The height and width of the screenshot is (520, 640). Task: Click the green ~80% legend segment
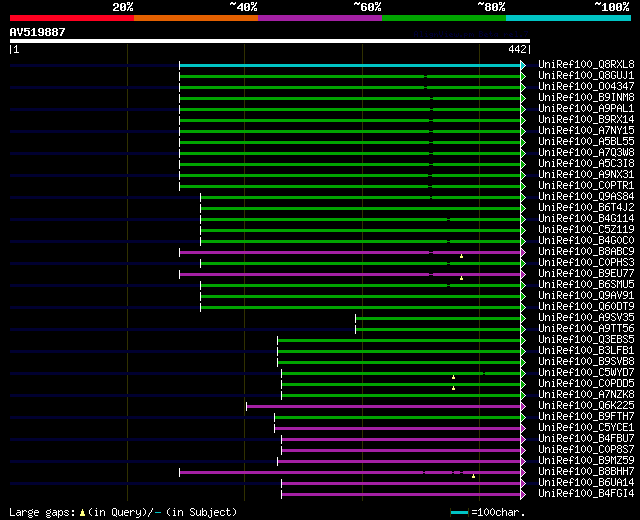[444, 18]
